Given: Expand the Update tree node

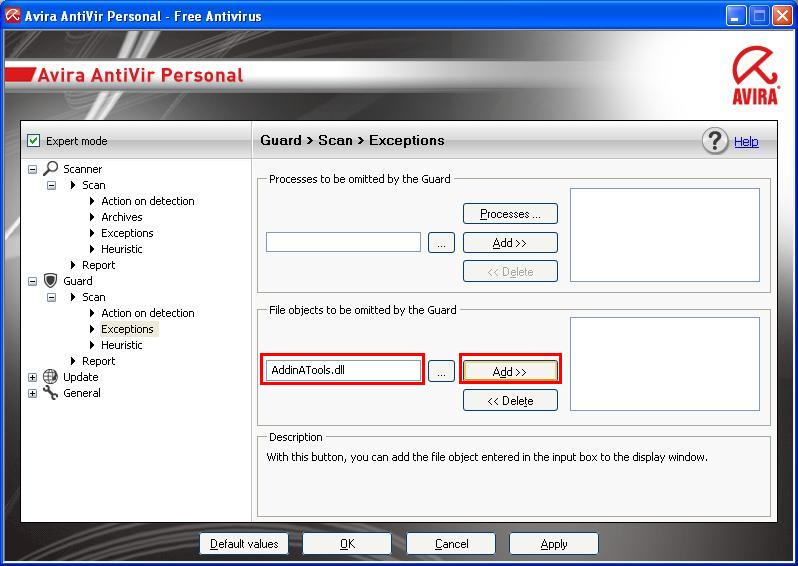Looking at the screenshot, I should 33,377.
